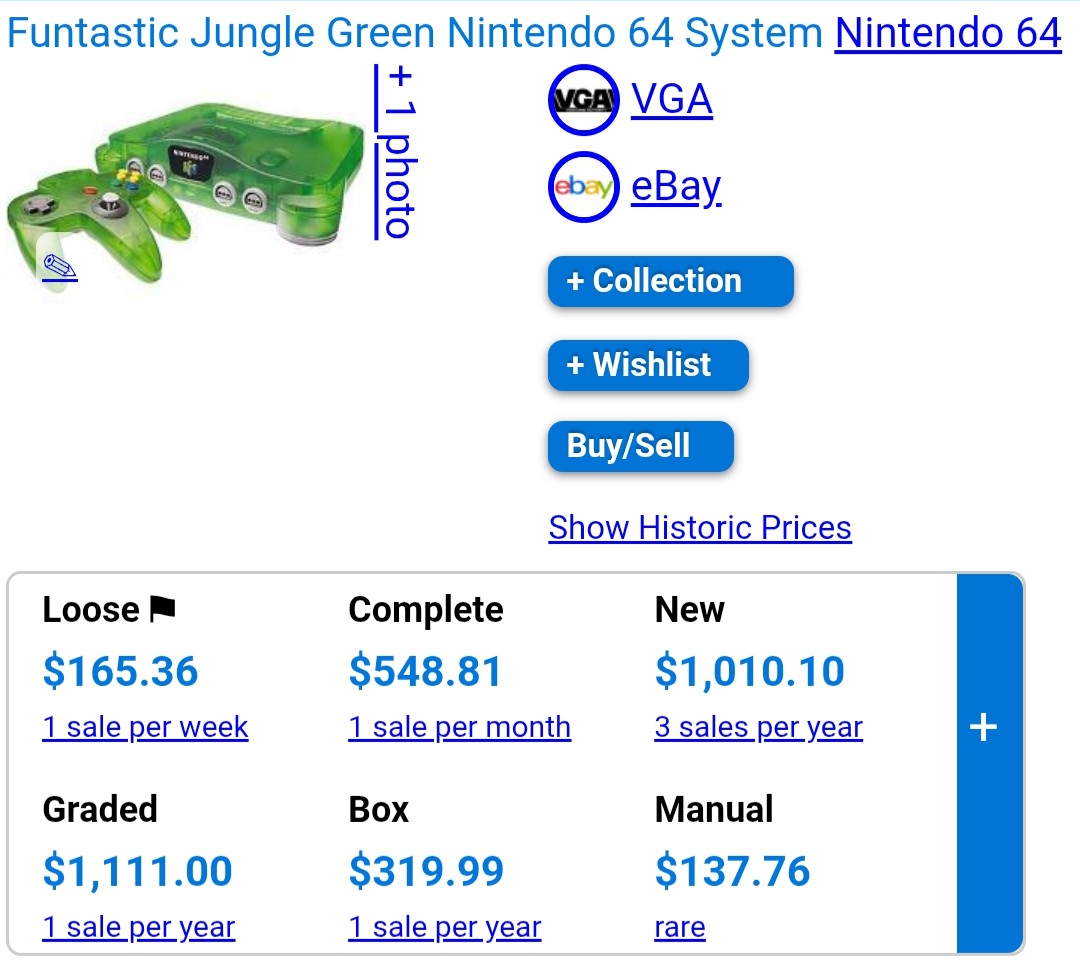1080x970 pixels.
Task: Open the +1 photo link
Action: tap(395, 152)
